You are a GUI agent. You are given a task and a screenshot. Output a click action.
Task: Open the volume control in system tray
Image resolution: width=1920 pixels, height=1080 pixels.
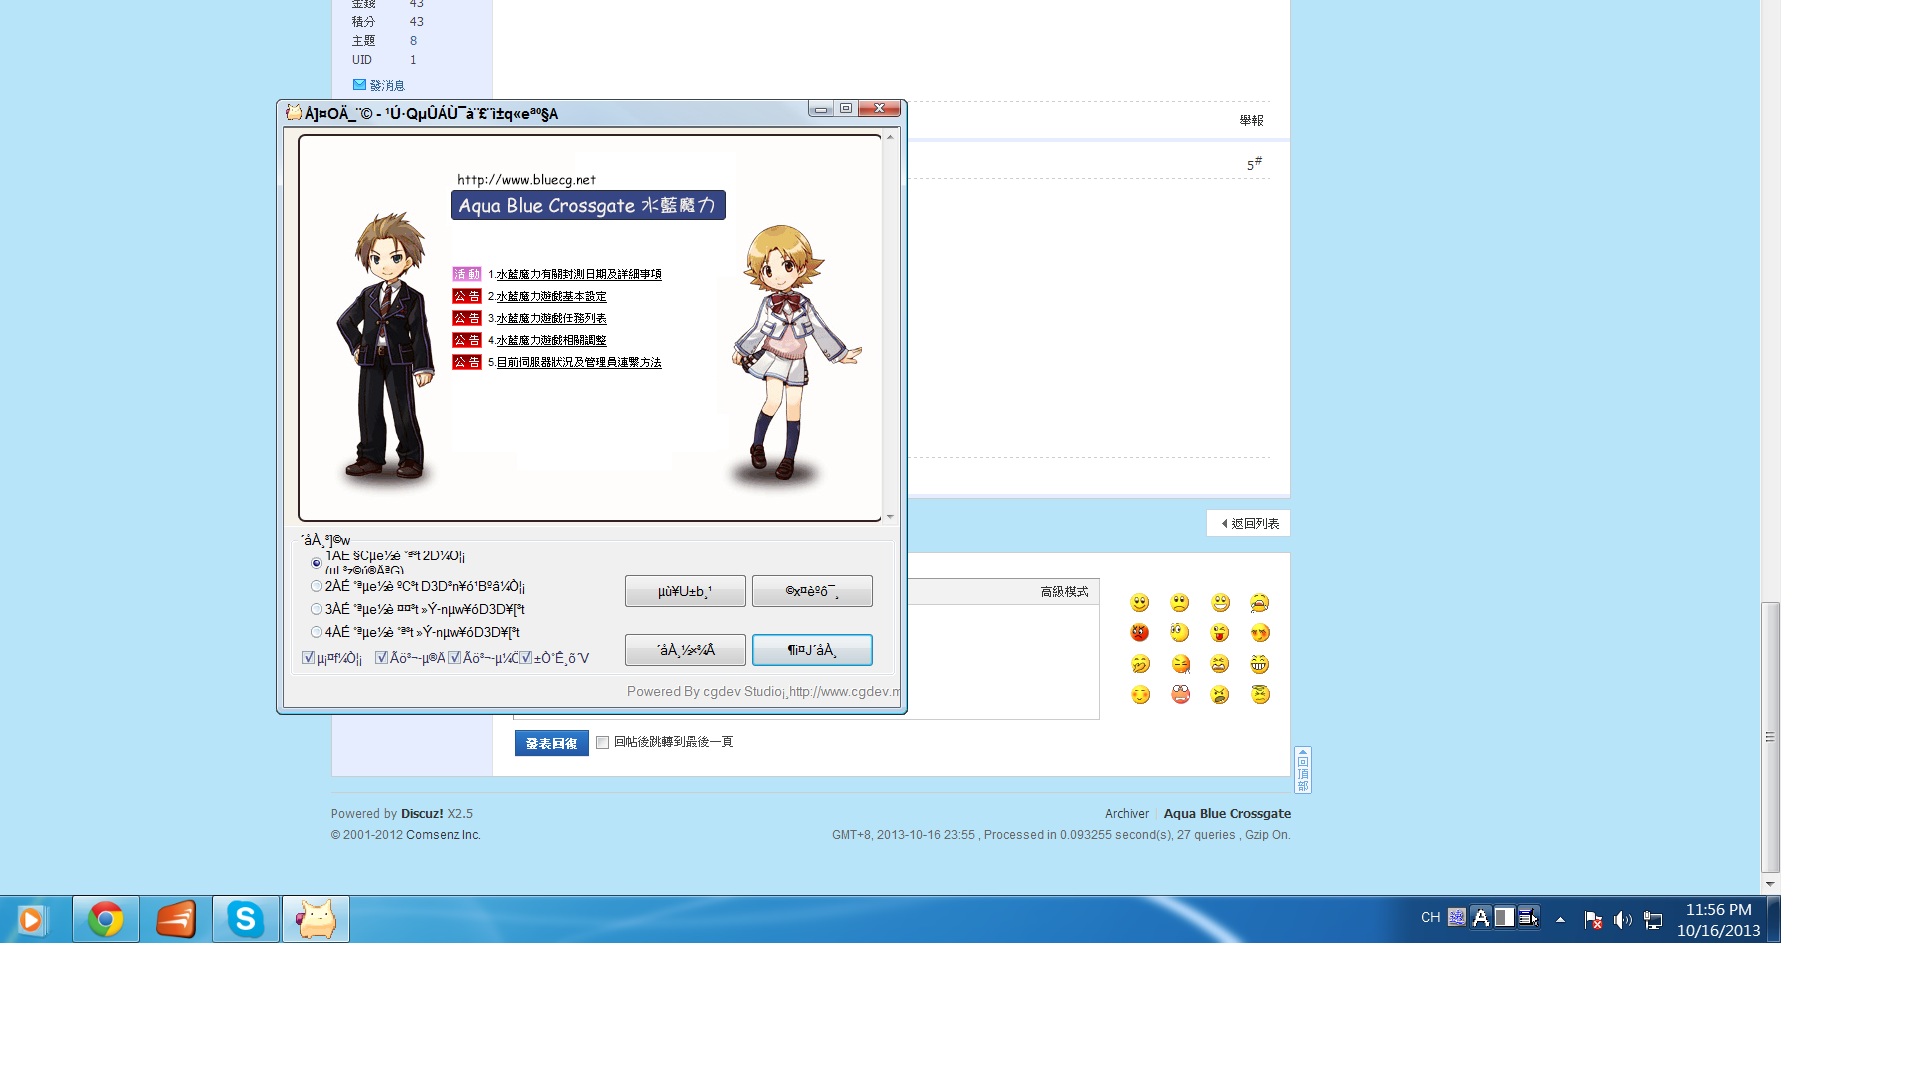coord(1623,920)
